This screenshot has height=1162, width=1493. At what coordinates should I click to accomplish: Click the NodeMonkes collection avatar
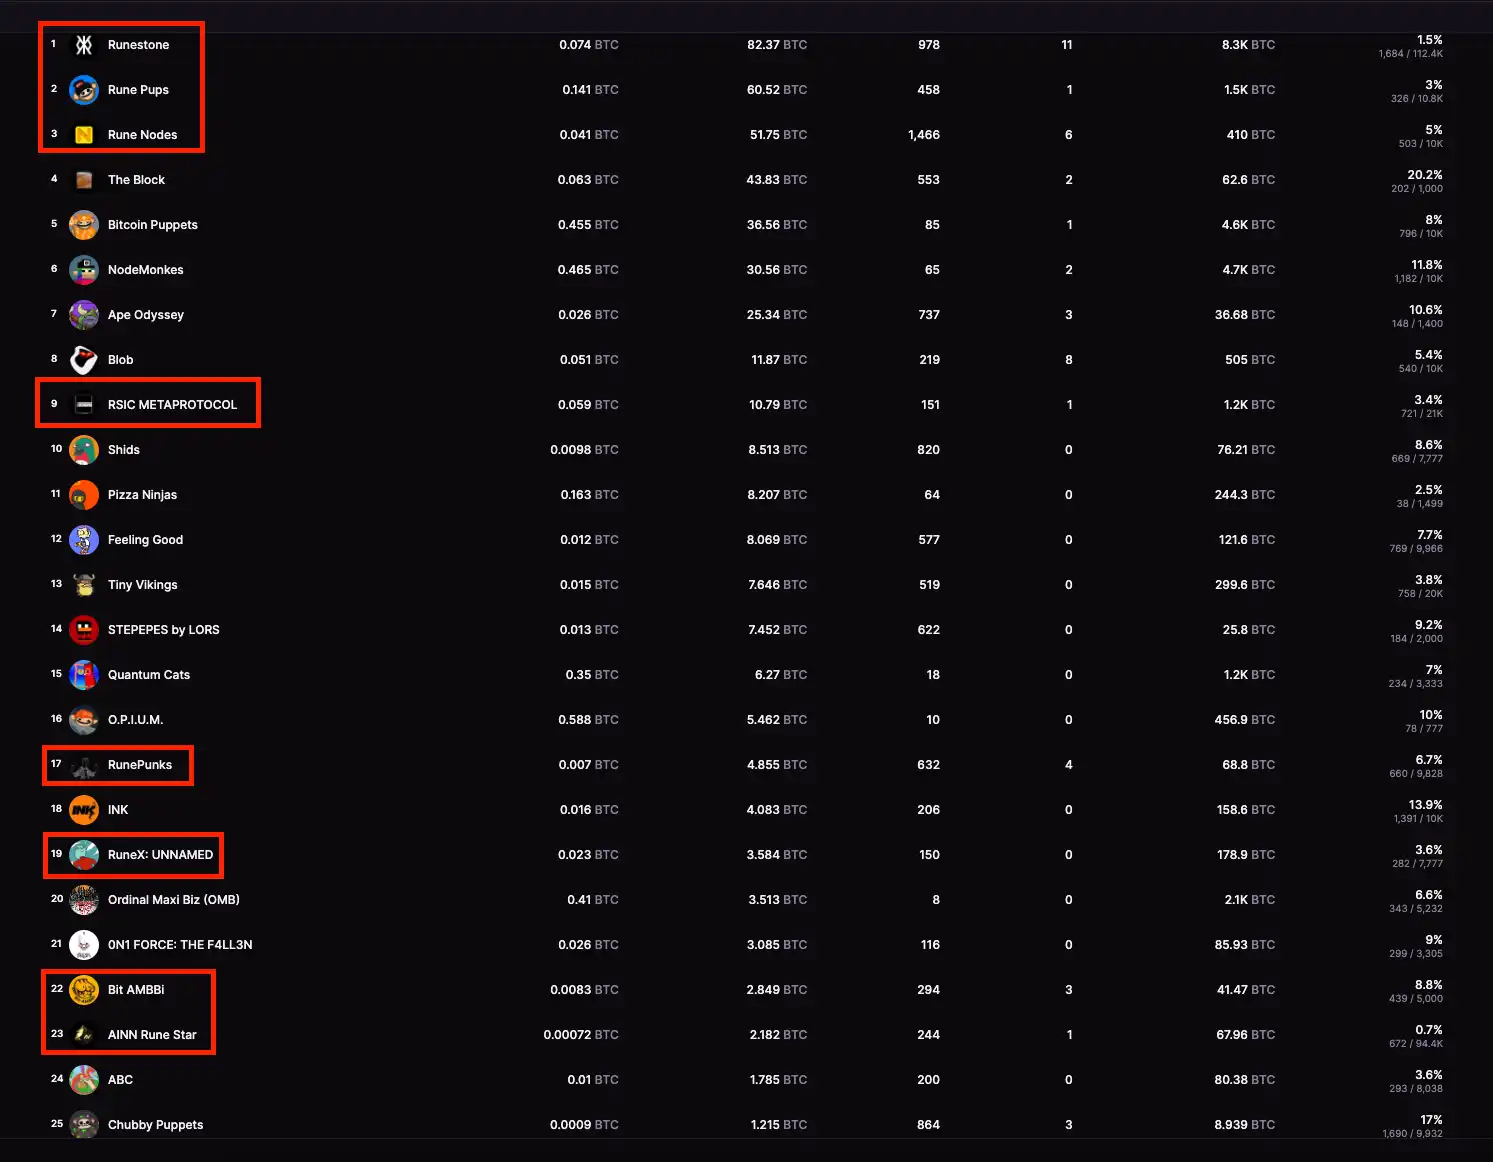(x=84, y=270)
